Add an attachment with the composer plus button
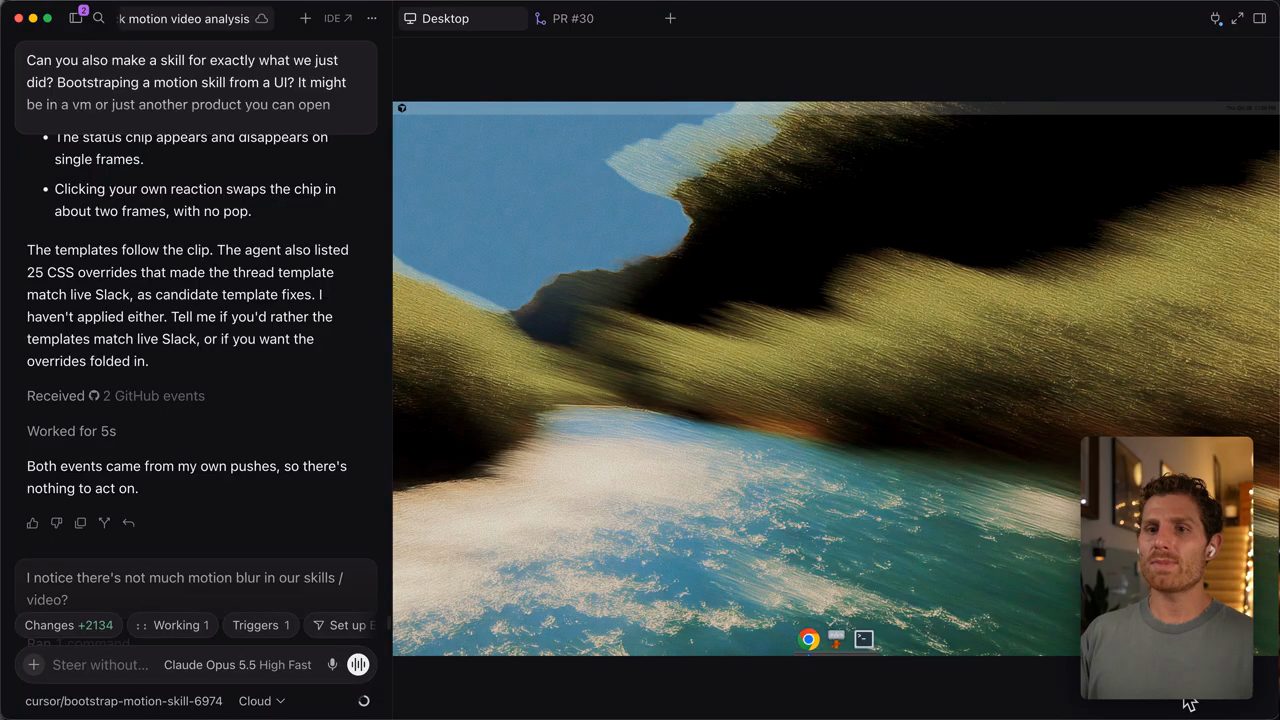Screen dimensions: 1280x720 [34, 665]
